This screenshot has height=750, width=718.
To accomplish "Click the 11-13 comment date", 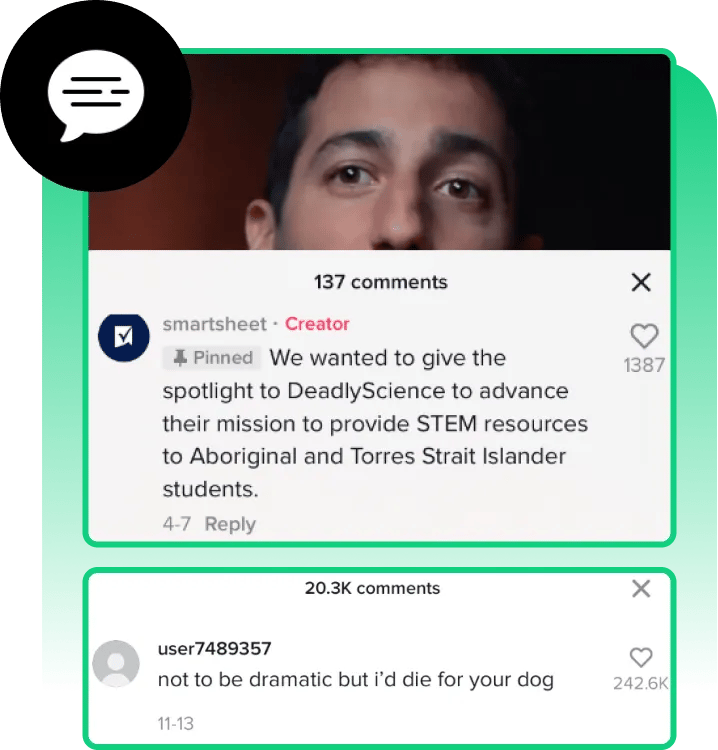I will (x=176, y=724).
